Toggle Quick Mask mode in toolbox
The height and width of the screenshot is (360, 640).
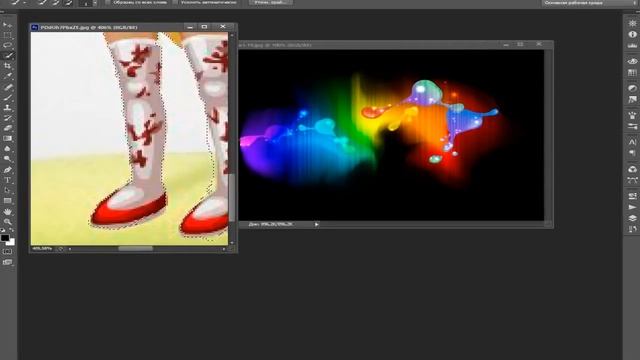coord(7,251)
